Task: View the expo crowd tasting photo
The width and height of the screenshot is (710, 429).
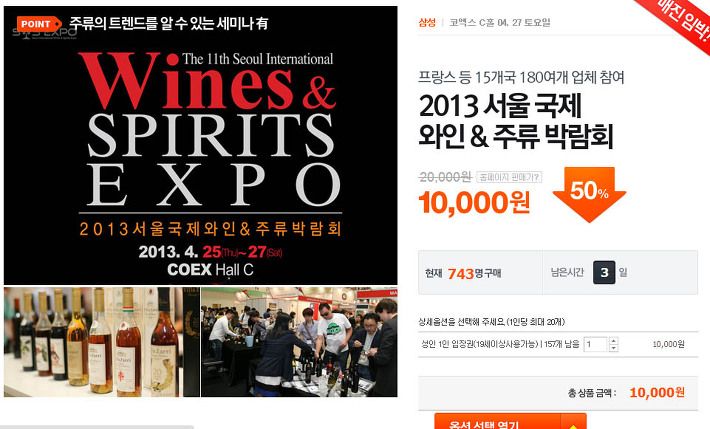Action: (x=299, y=342)
